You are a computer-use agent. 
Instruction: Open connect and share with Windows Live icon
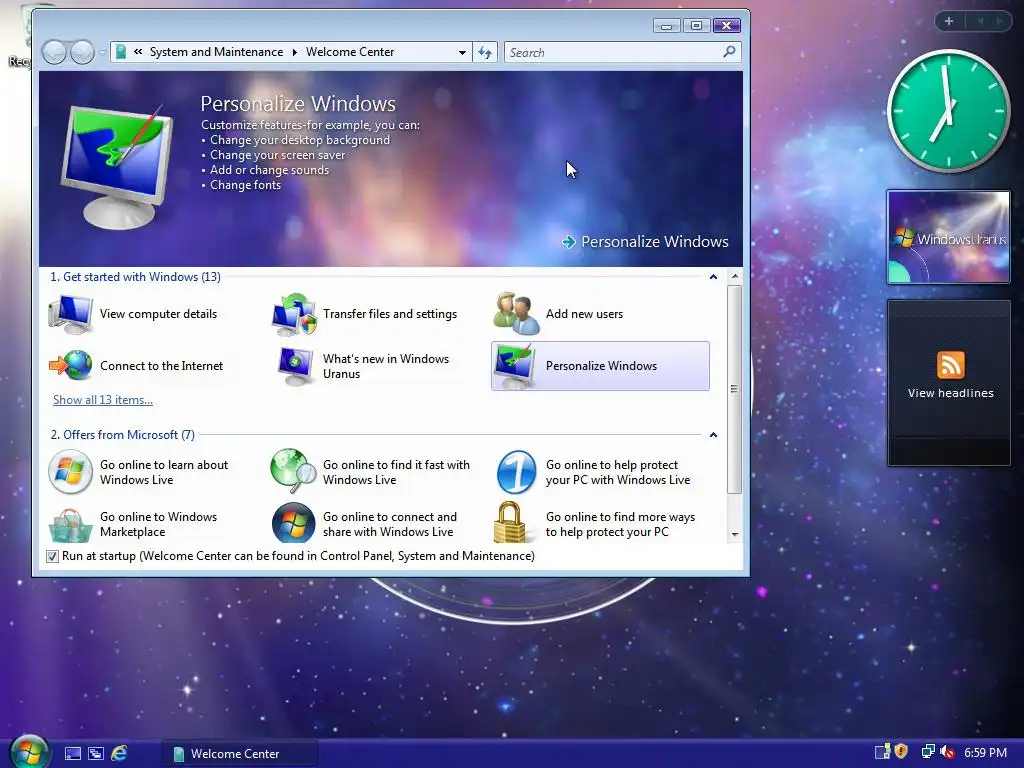click(293, 523)
